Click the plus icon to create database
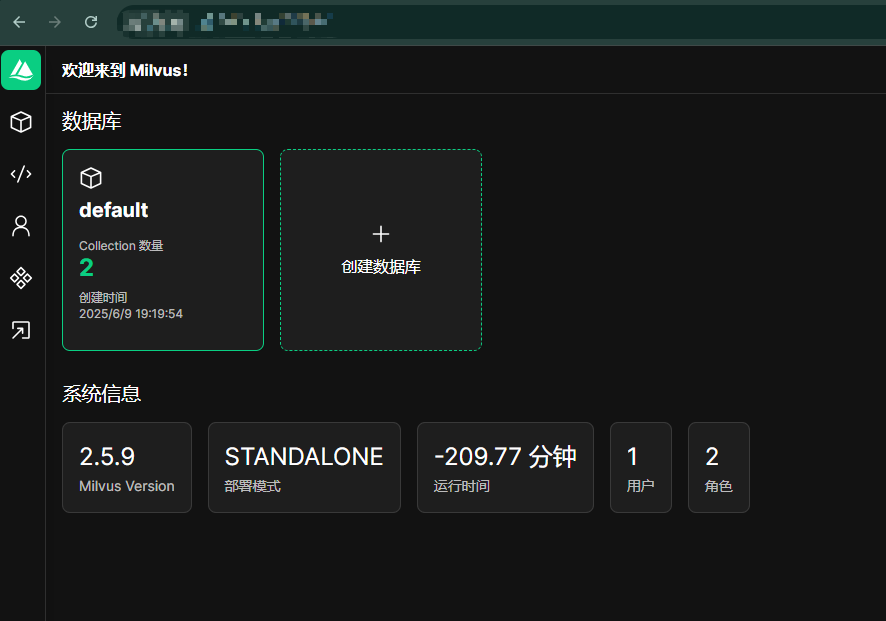This screenshot has height=621, width=886. tap(381, 234)
